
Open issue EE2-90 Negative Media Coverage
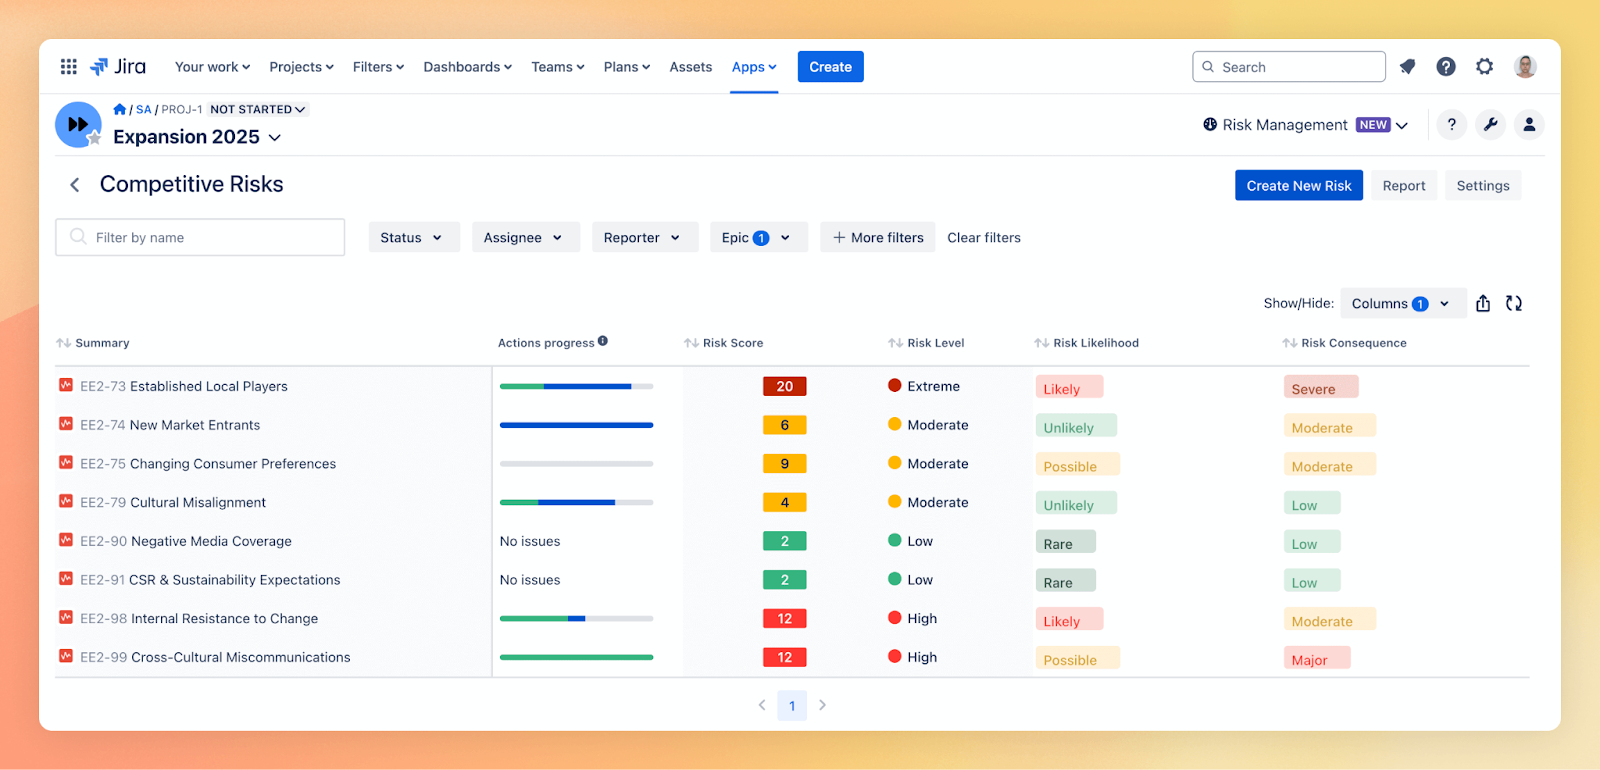point(186,541)
